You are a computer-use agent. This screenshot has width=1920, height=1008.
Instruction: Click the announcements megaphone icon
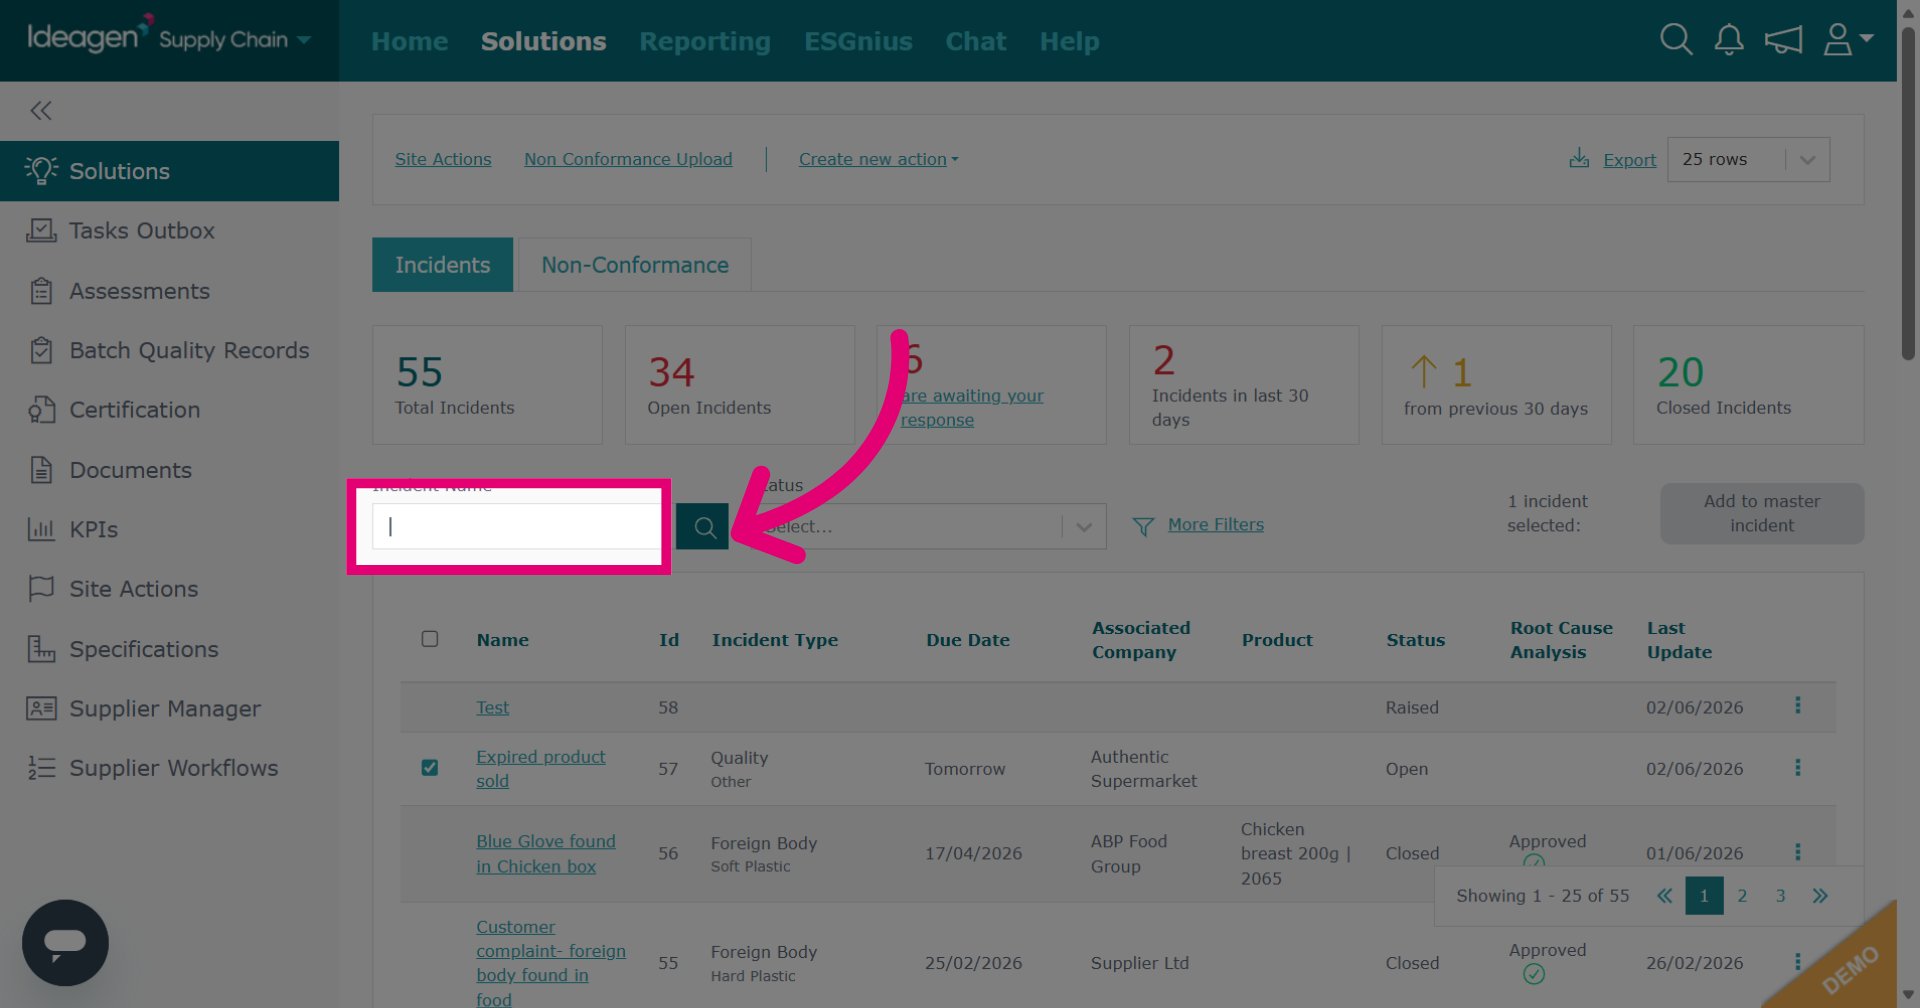click(x=1783, y=40)
